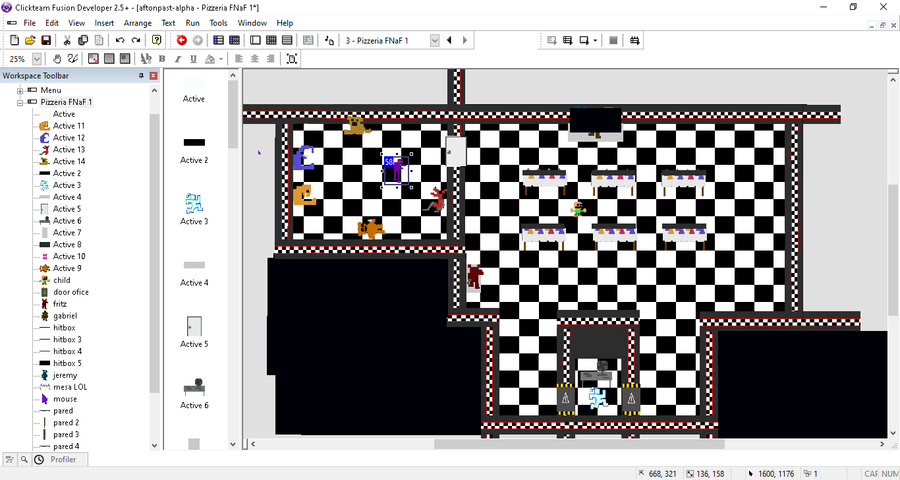Screen dimensions: 900x480
Task: Click the Stop square icon
Action: (613, 40)
